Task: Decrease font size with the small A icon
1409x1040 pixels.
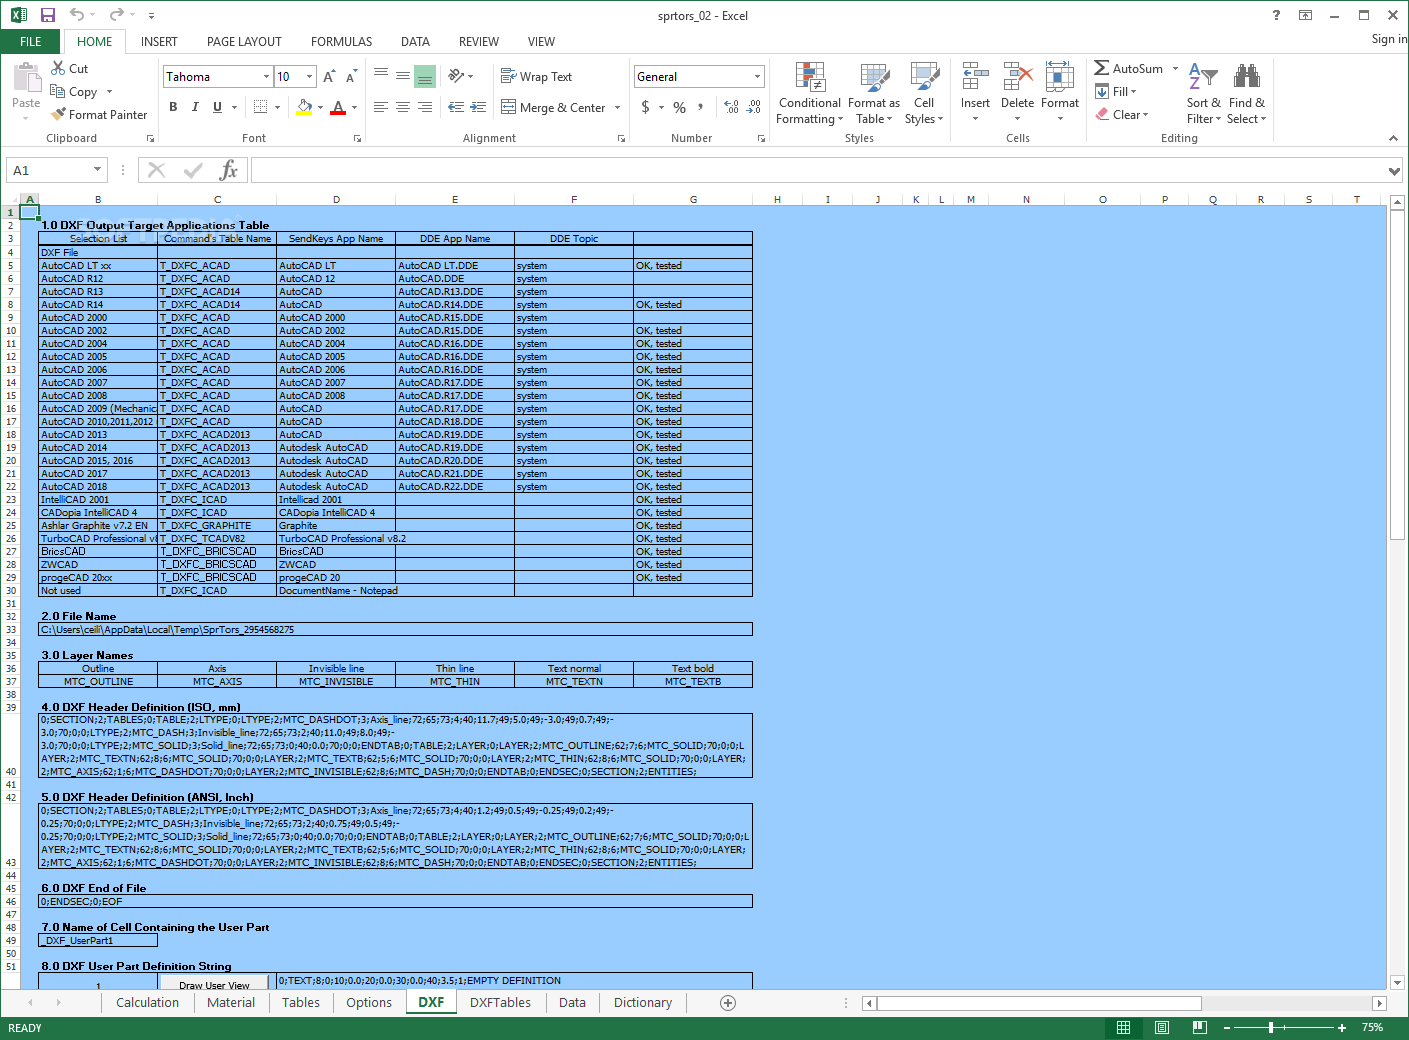Action: (351, 77)
